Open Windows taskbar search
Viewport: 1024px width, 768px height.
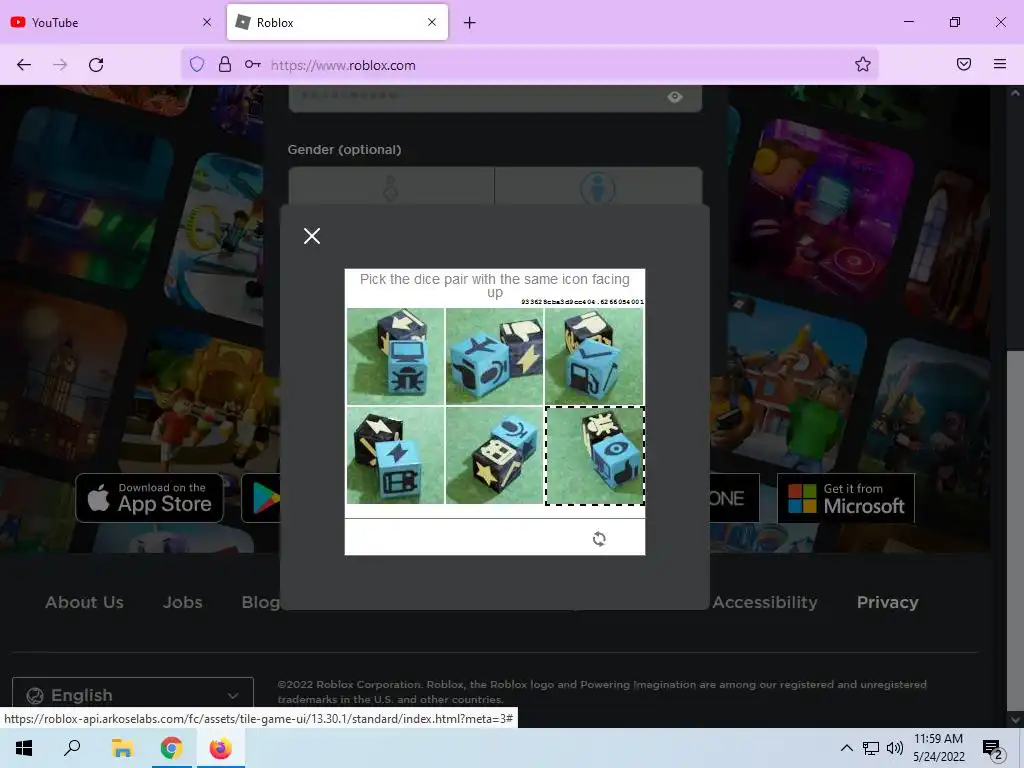[x=72, y=748]
